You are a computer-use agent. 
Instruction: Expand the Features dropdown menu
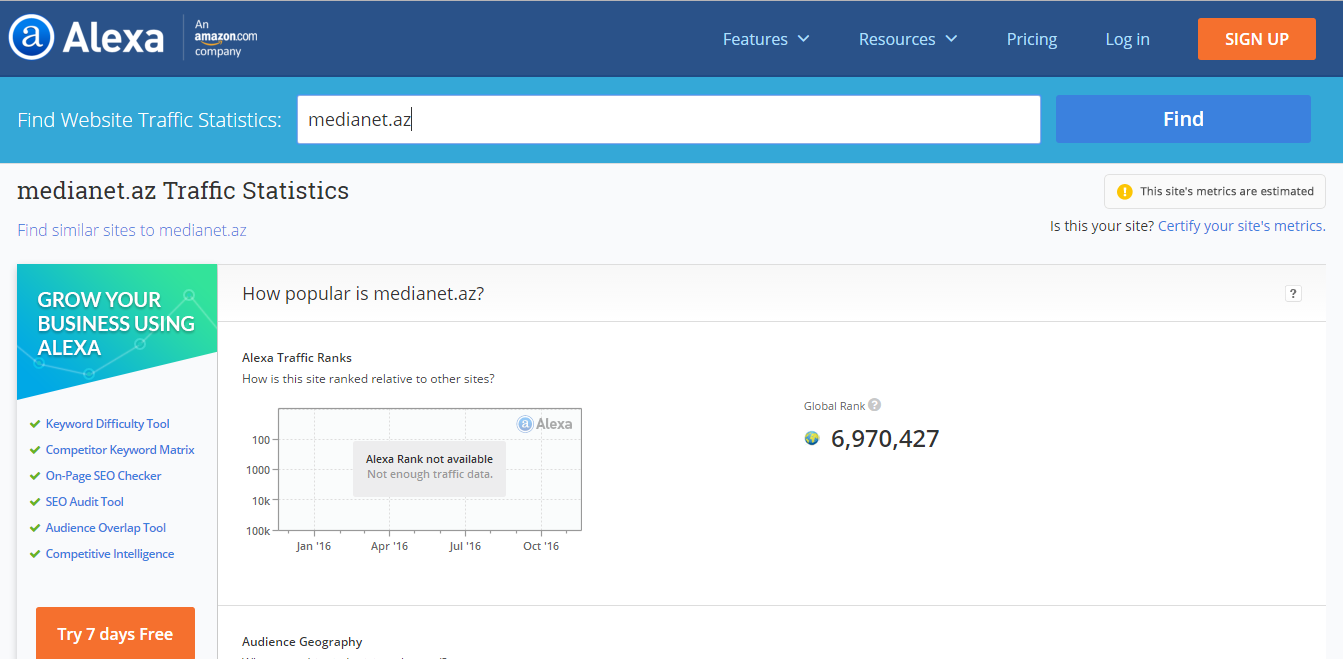click(x=766, y=39)
